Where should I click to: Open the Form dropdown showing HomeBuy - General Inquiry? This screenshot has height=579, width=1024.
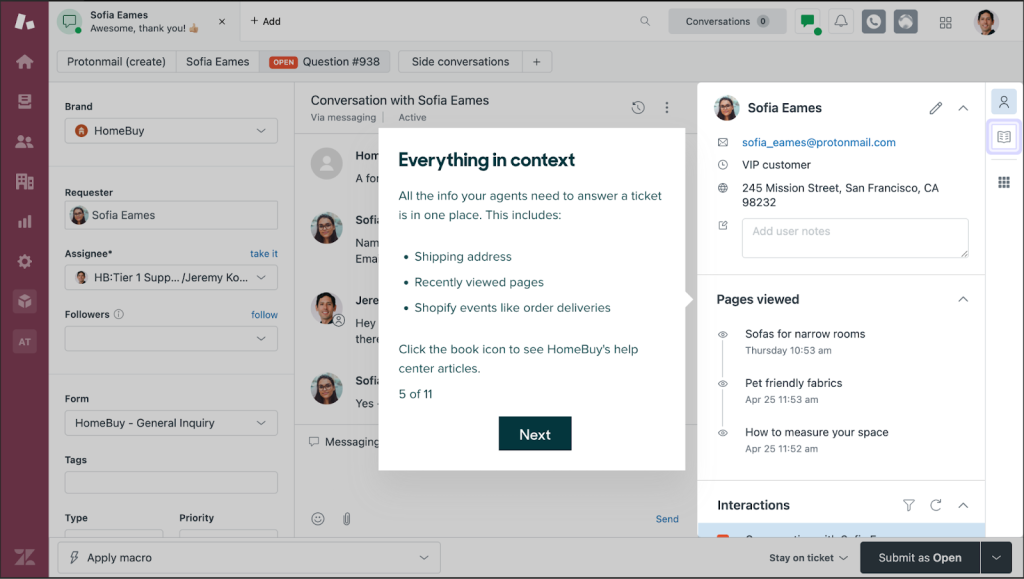point(170,422)
